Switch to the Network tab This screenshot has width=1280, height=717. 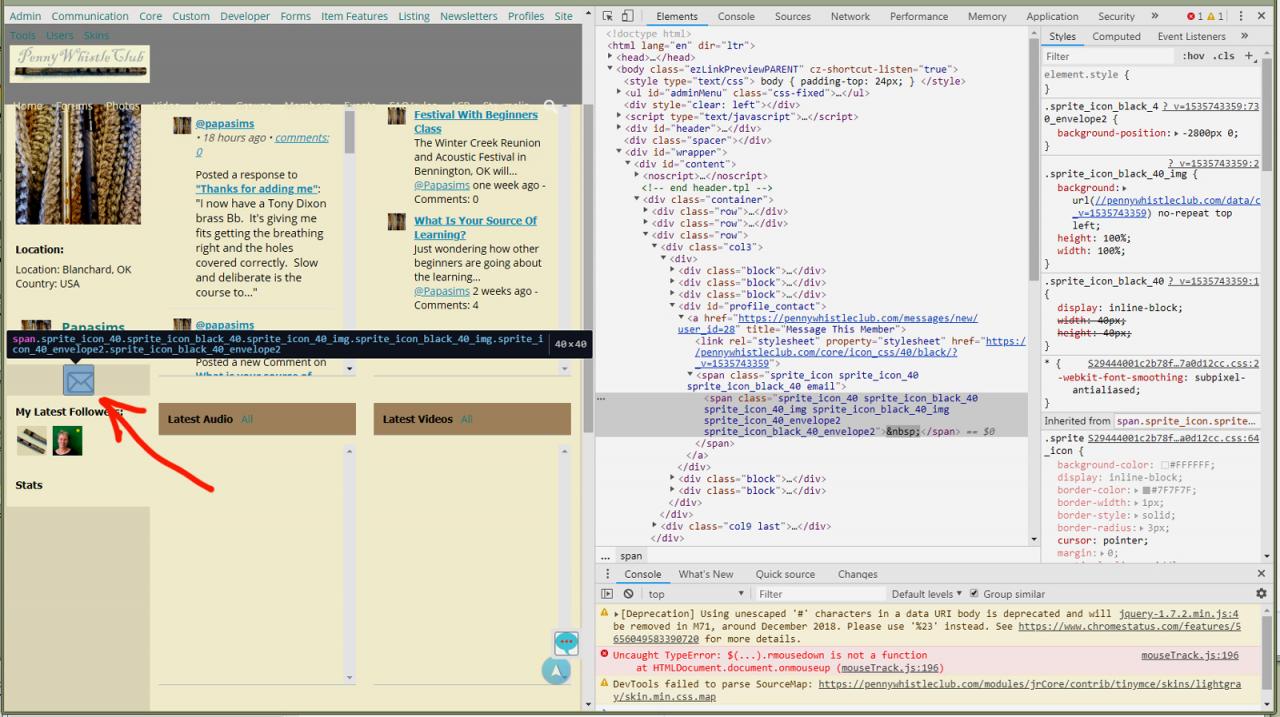tap(850, 16)
